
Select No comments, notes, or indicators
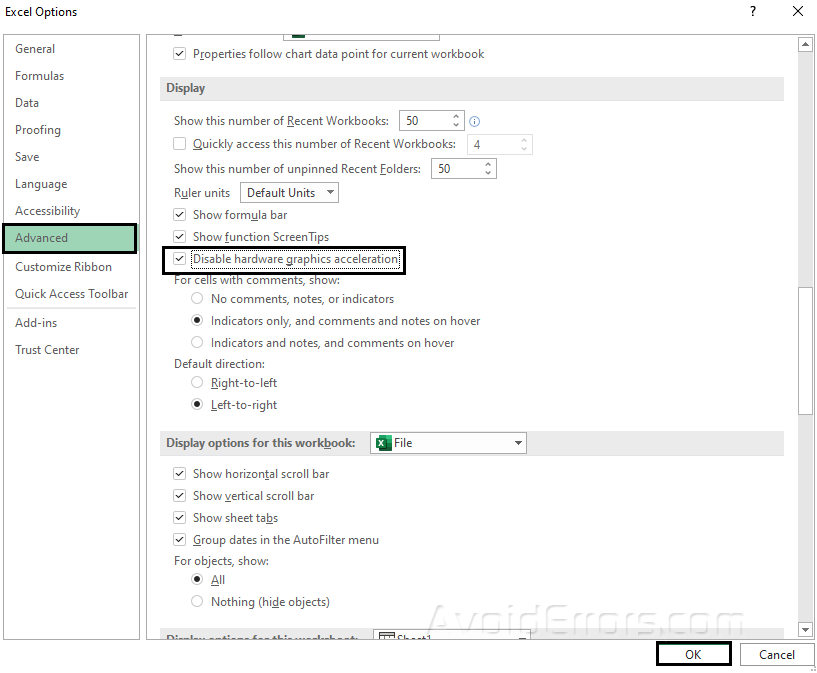tap(197, 299)
